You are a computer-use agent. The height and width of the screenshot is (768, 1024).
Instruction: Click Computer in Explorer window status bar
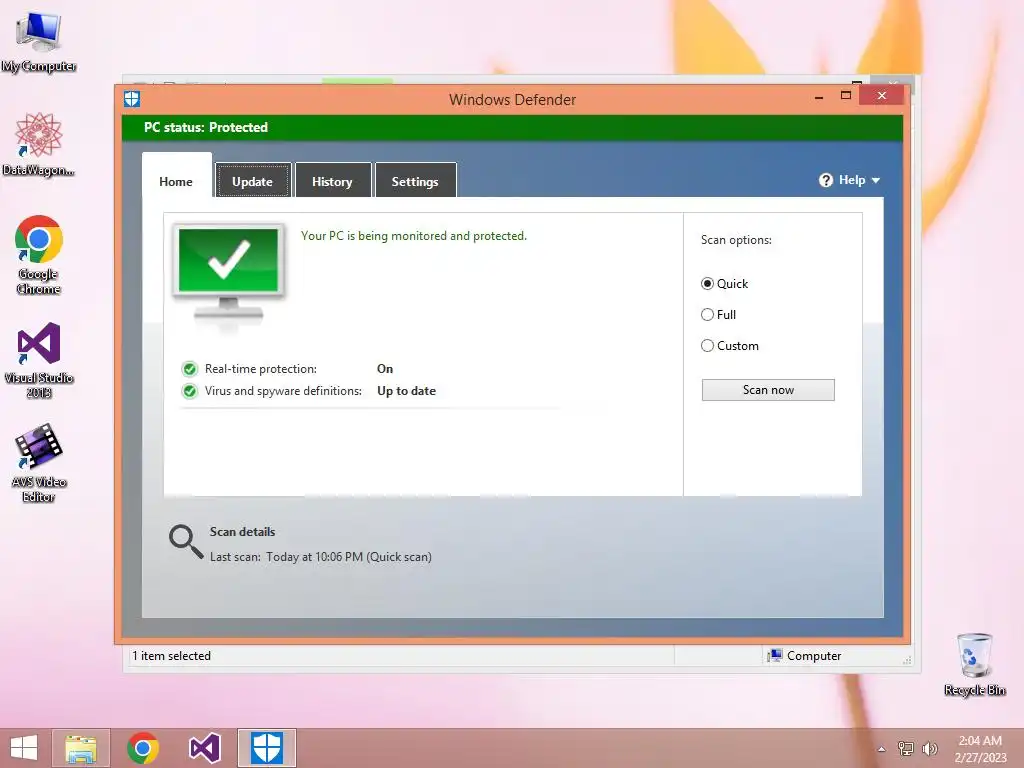click(x=805, y=656)
